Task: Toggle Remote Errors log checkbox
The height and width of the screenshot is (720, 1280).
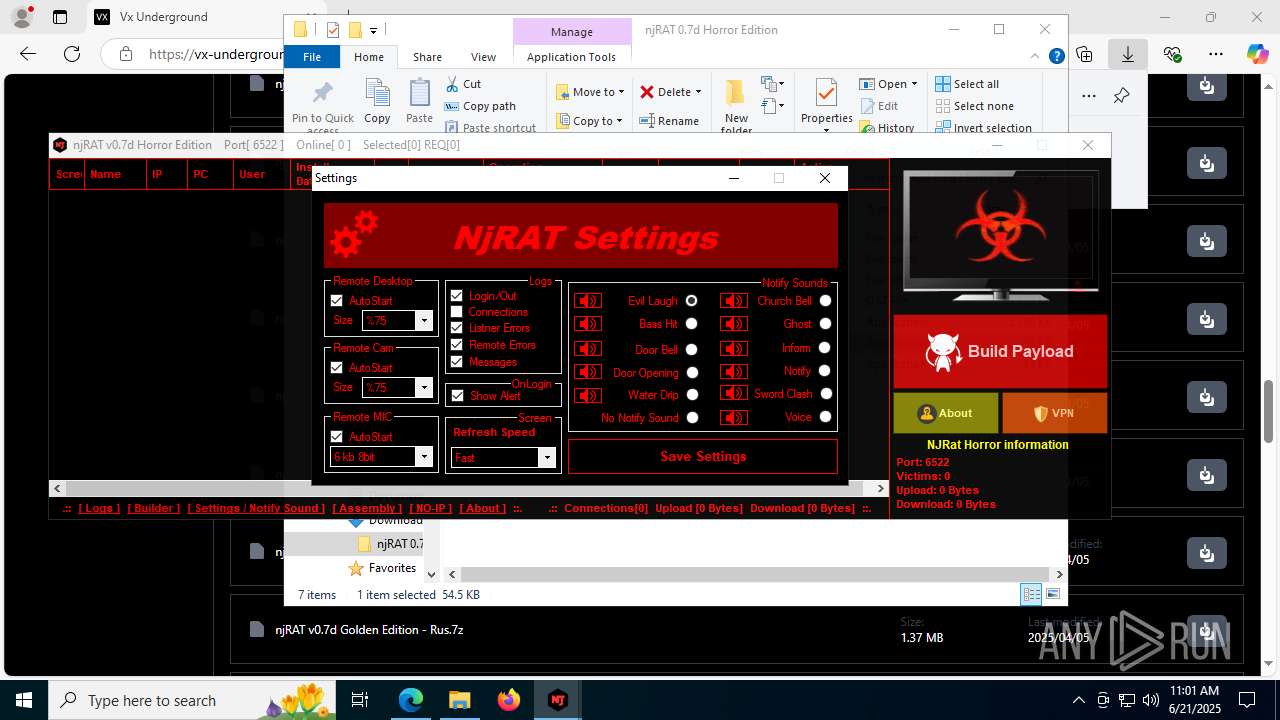Action: [x=457, y=344]
